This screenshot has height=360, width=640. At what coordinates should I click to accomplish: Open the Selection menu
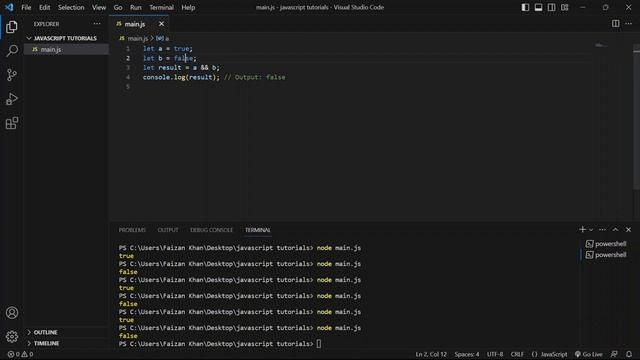pos(71,7)
